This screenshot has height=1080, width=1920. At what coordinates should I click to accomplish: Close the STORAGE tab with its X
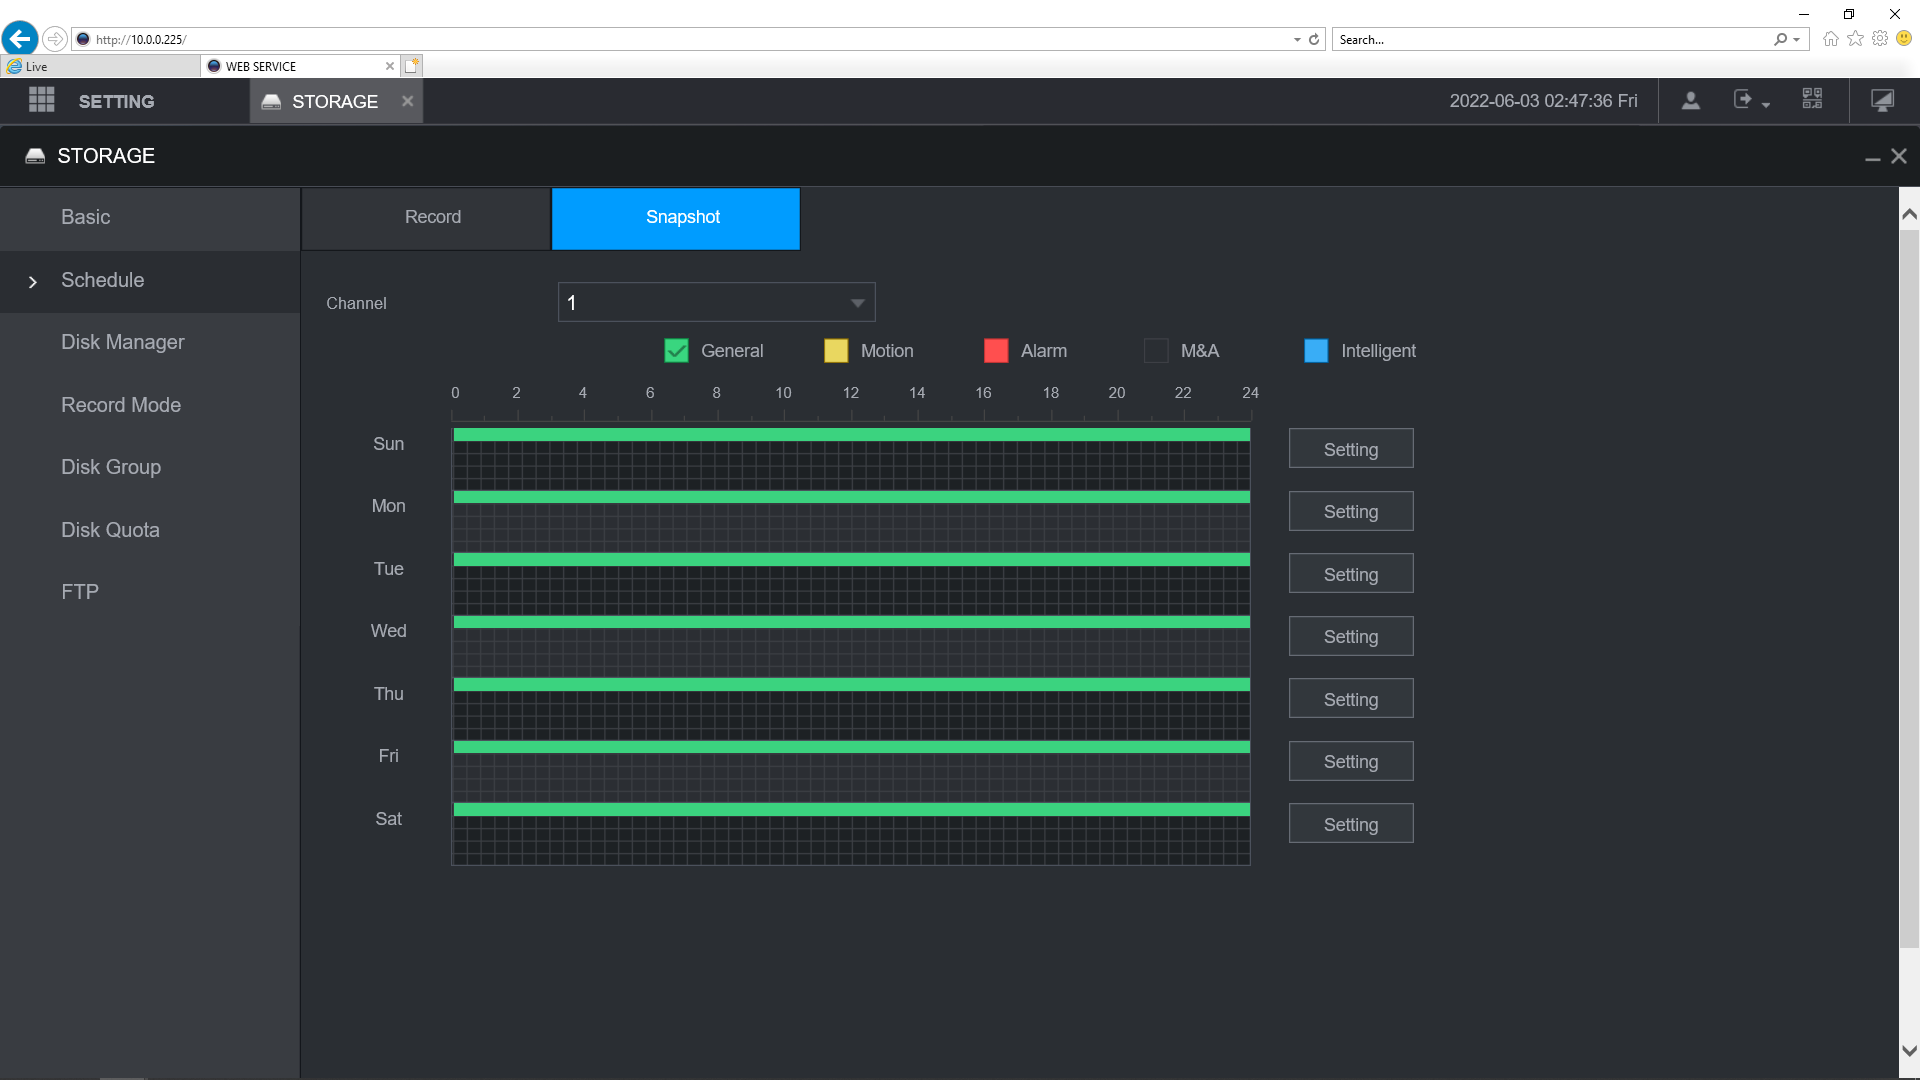pyautogui.click(x=407, y=101)
